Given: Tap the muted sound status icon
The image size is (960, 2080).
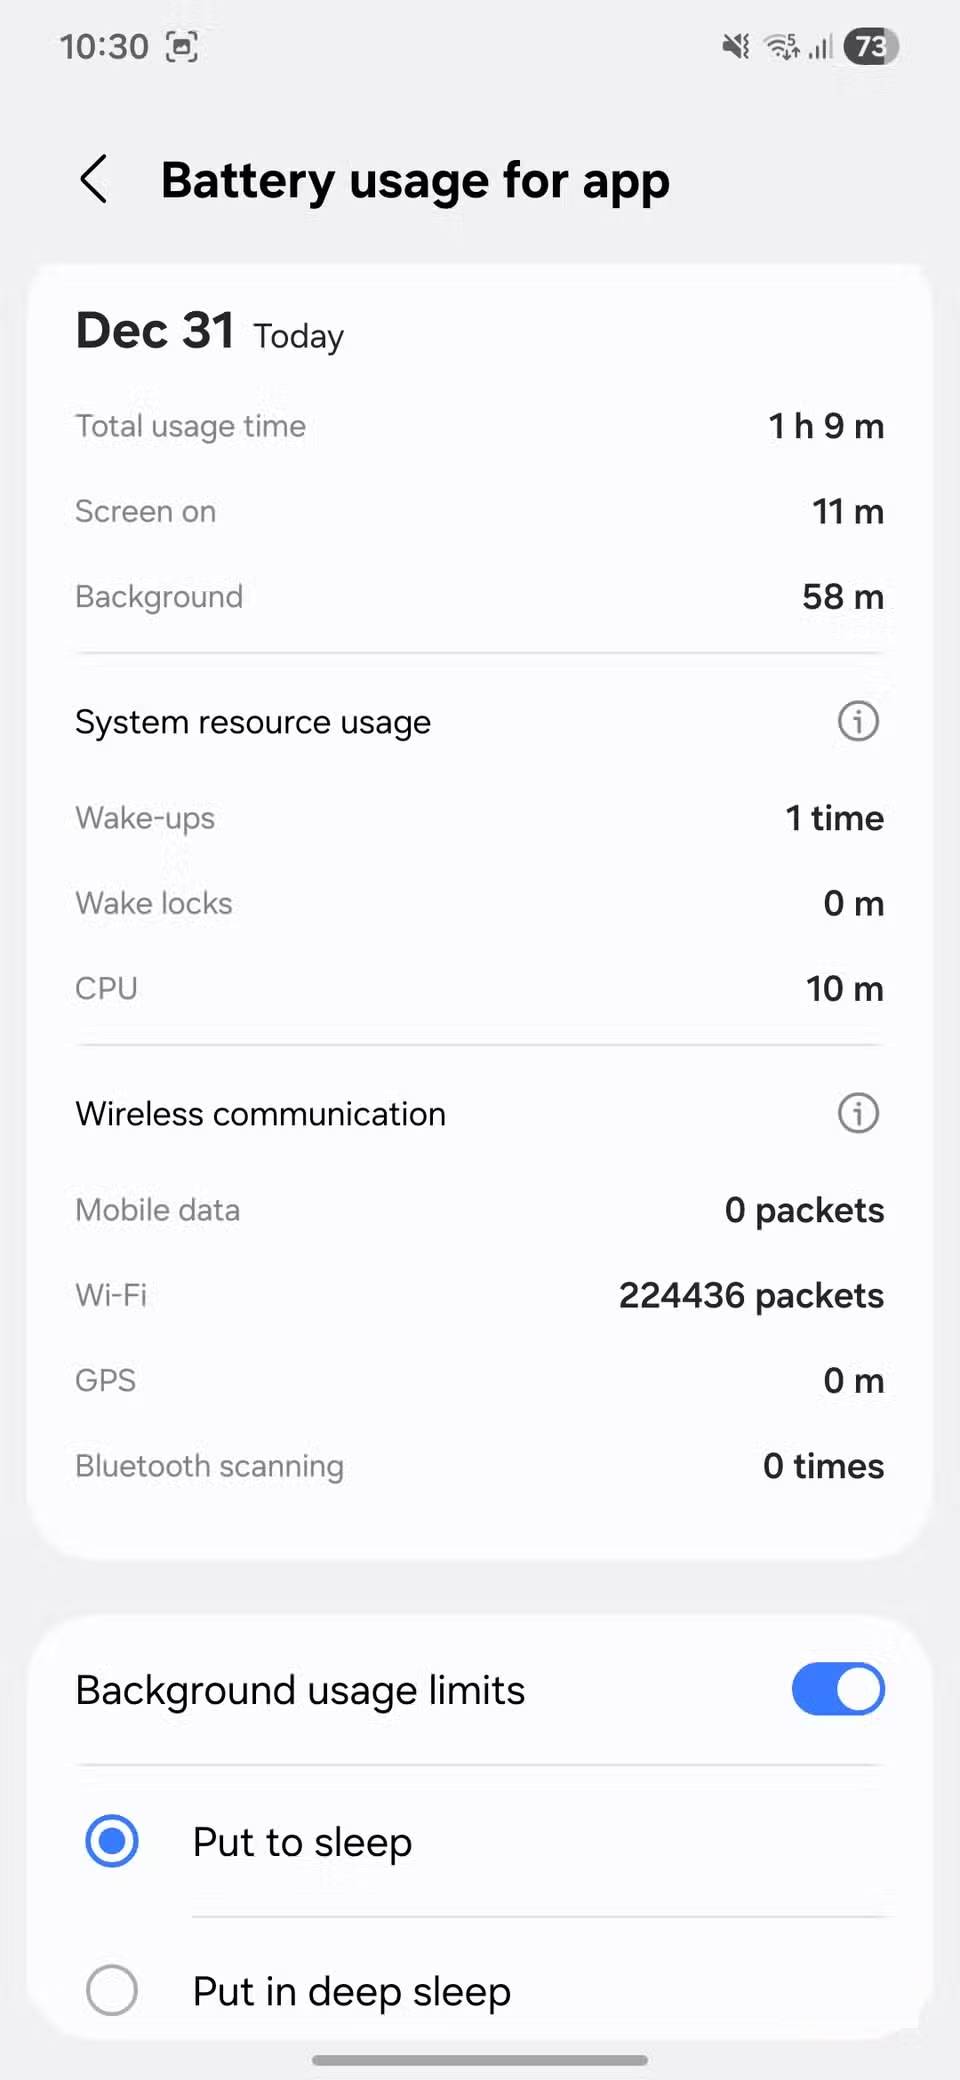Looking at the screenshot, I should point(736,46).
